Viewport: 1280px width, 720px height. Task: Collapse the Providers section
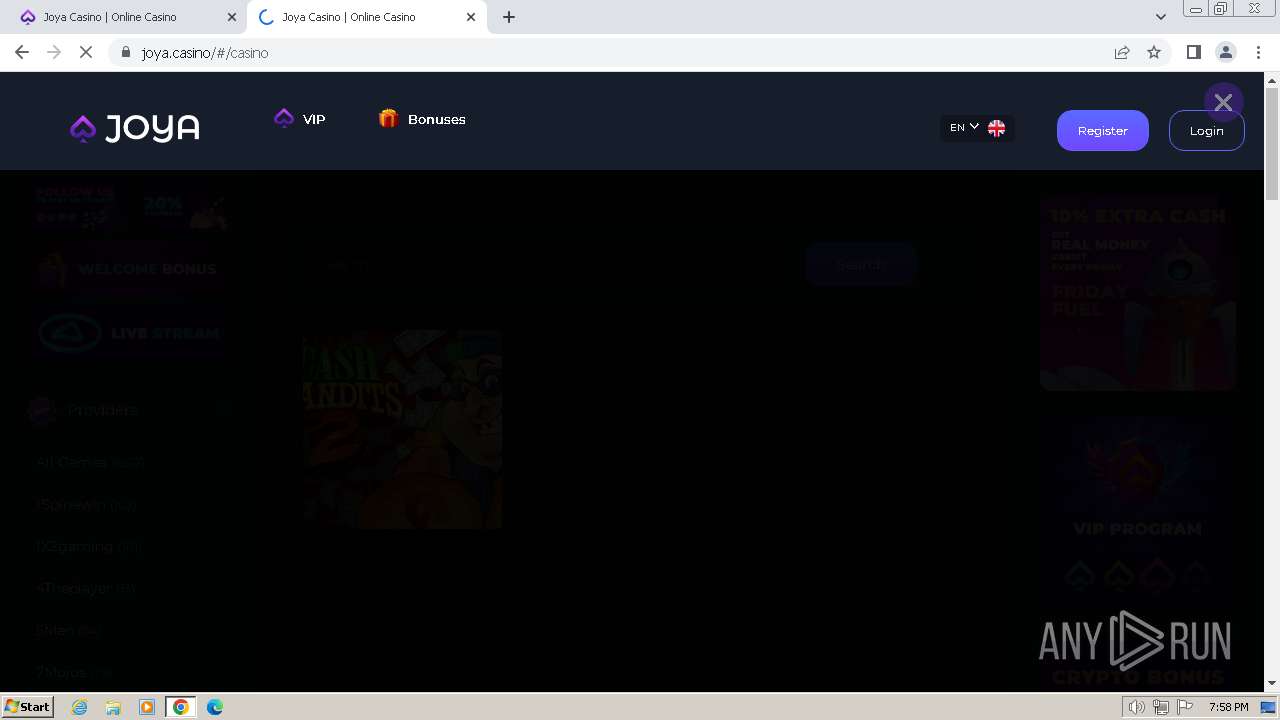224,409
